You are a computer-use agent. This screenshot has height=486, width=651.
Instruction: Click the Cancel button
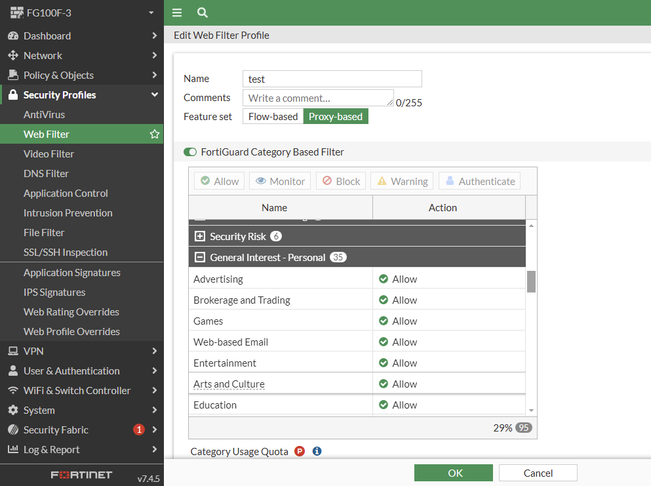[538, 473]
